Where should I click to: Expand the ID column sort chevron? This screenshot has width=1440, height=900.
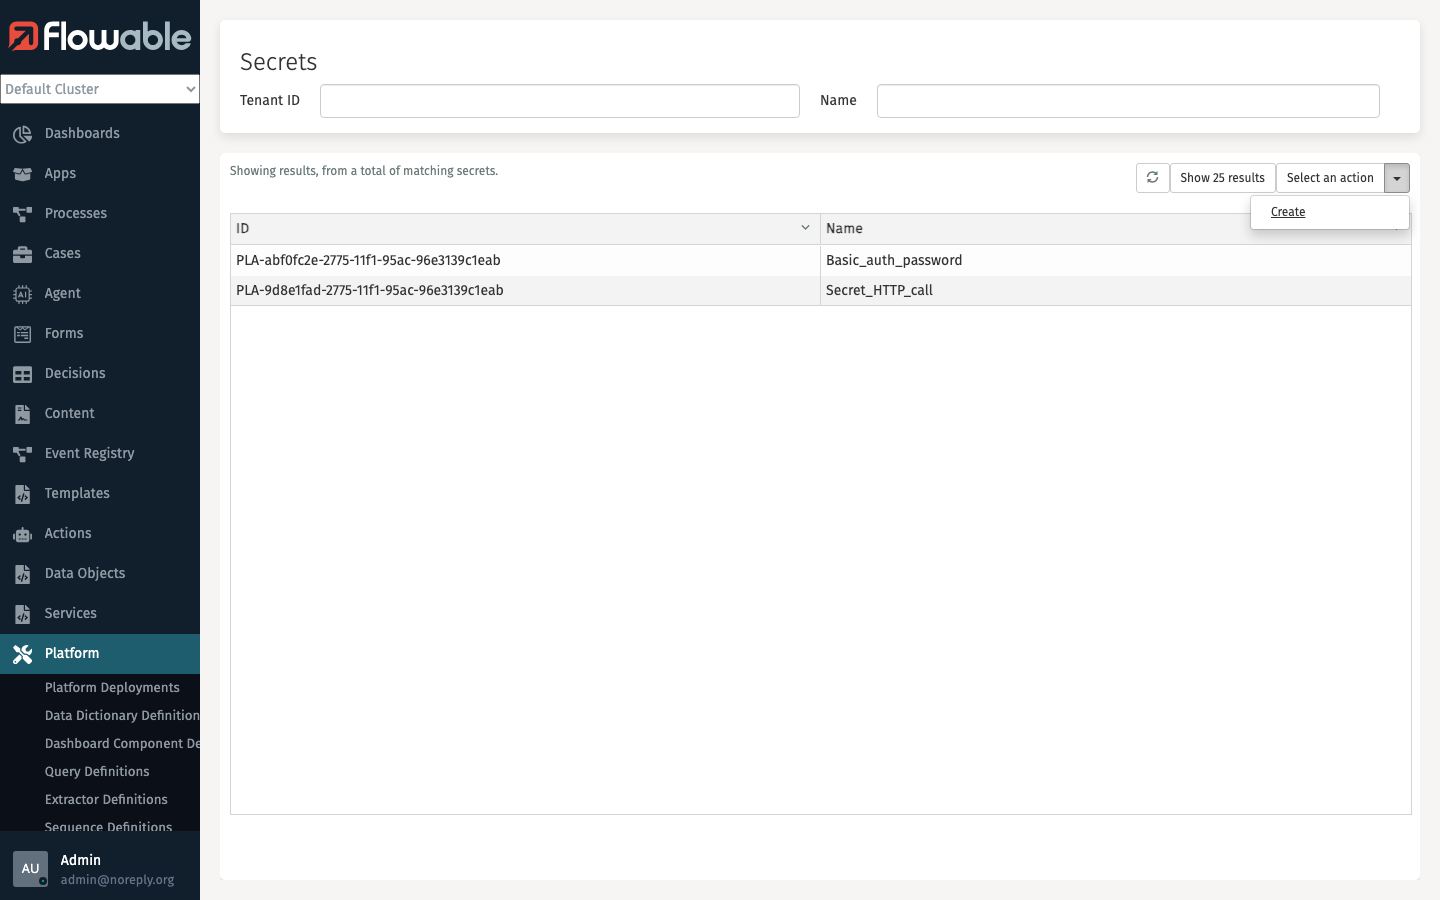(x=805, y=228)
